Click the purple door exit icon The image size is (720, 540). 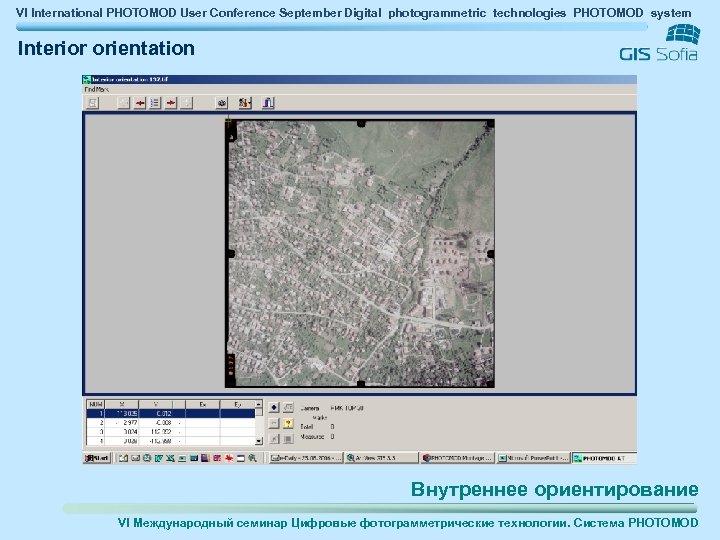coord(268,103)
